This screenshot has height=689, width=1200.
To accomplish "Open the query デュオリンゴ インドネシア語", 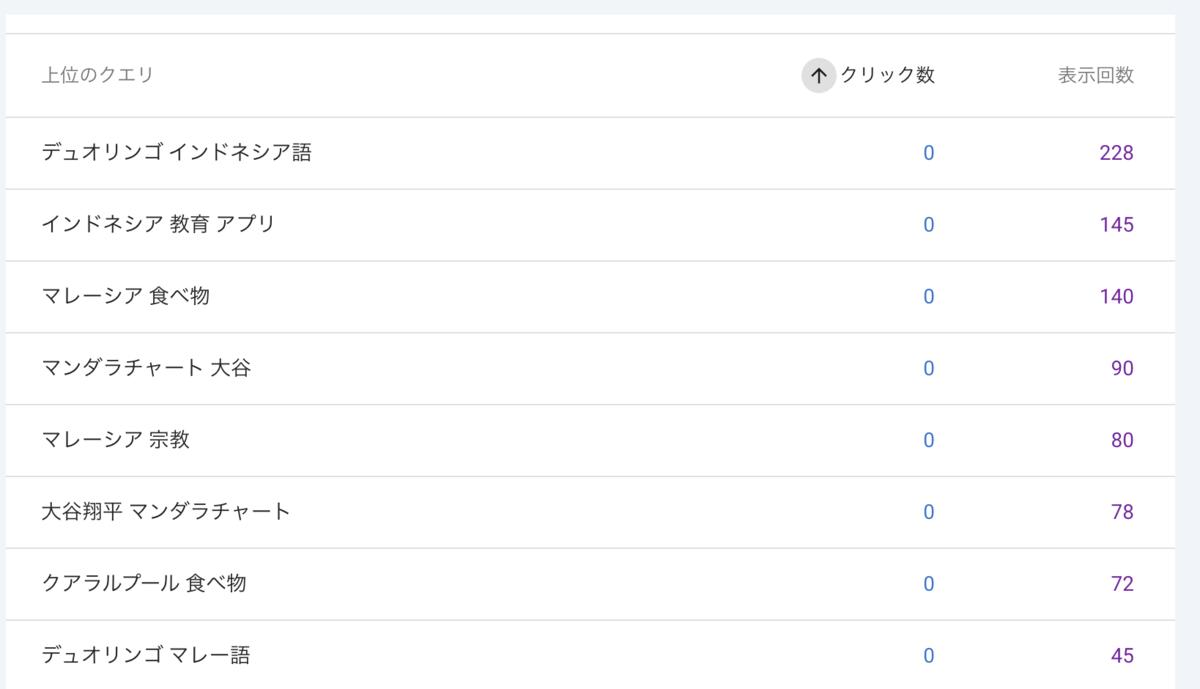I will [x=177, y=153].
